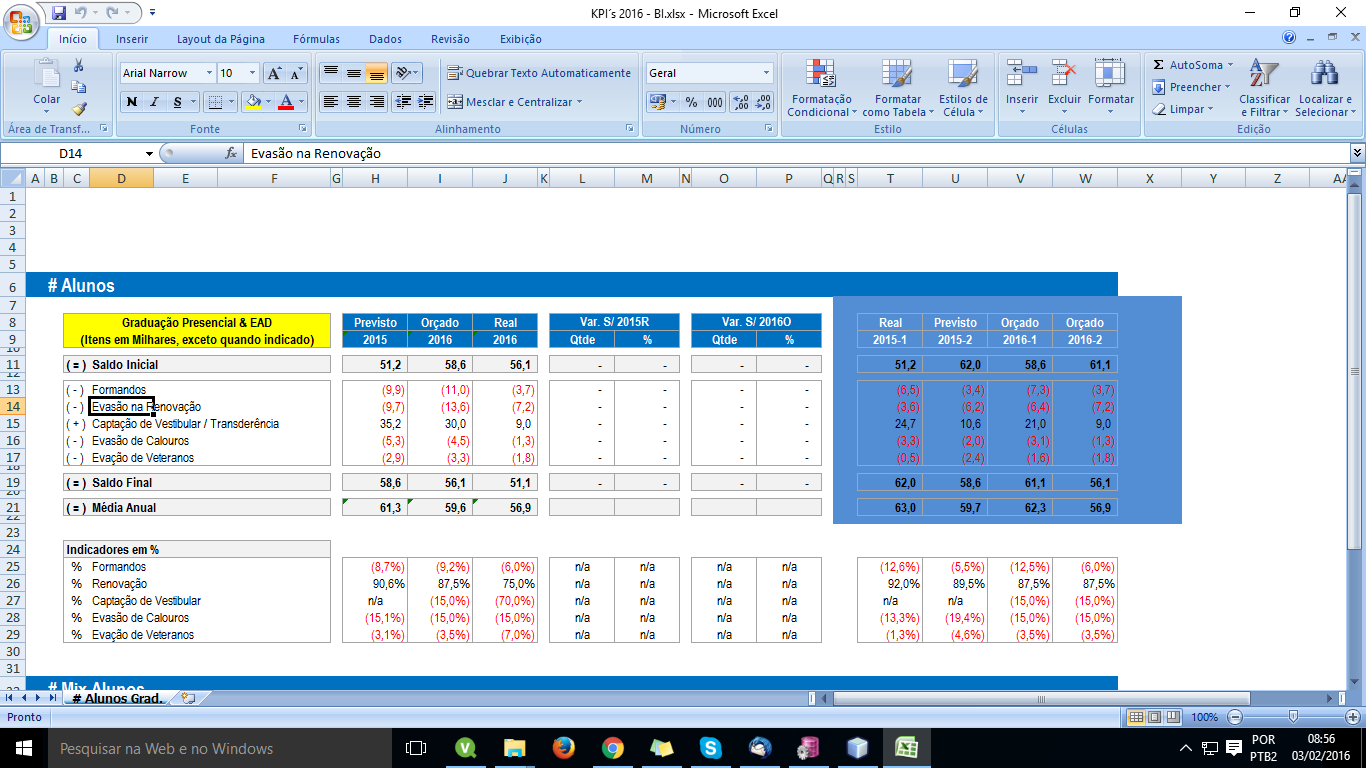The height and width of the screenshot is (768, 1366).
Task: Click the percent style icon
Action: click(x=691, y=102)
